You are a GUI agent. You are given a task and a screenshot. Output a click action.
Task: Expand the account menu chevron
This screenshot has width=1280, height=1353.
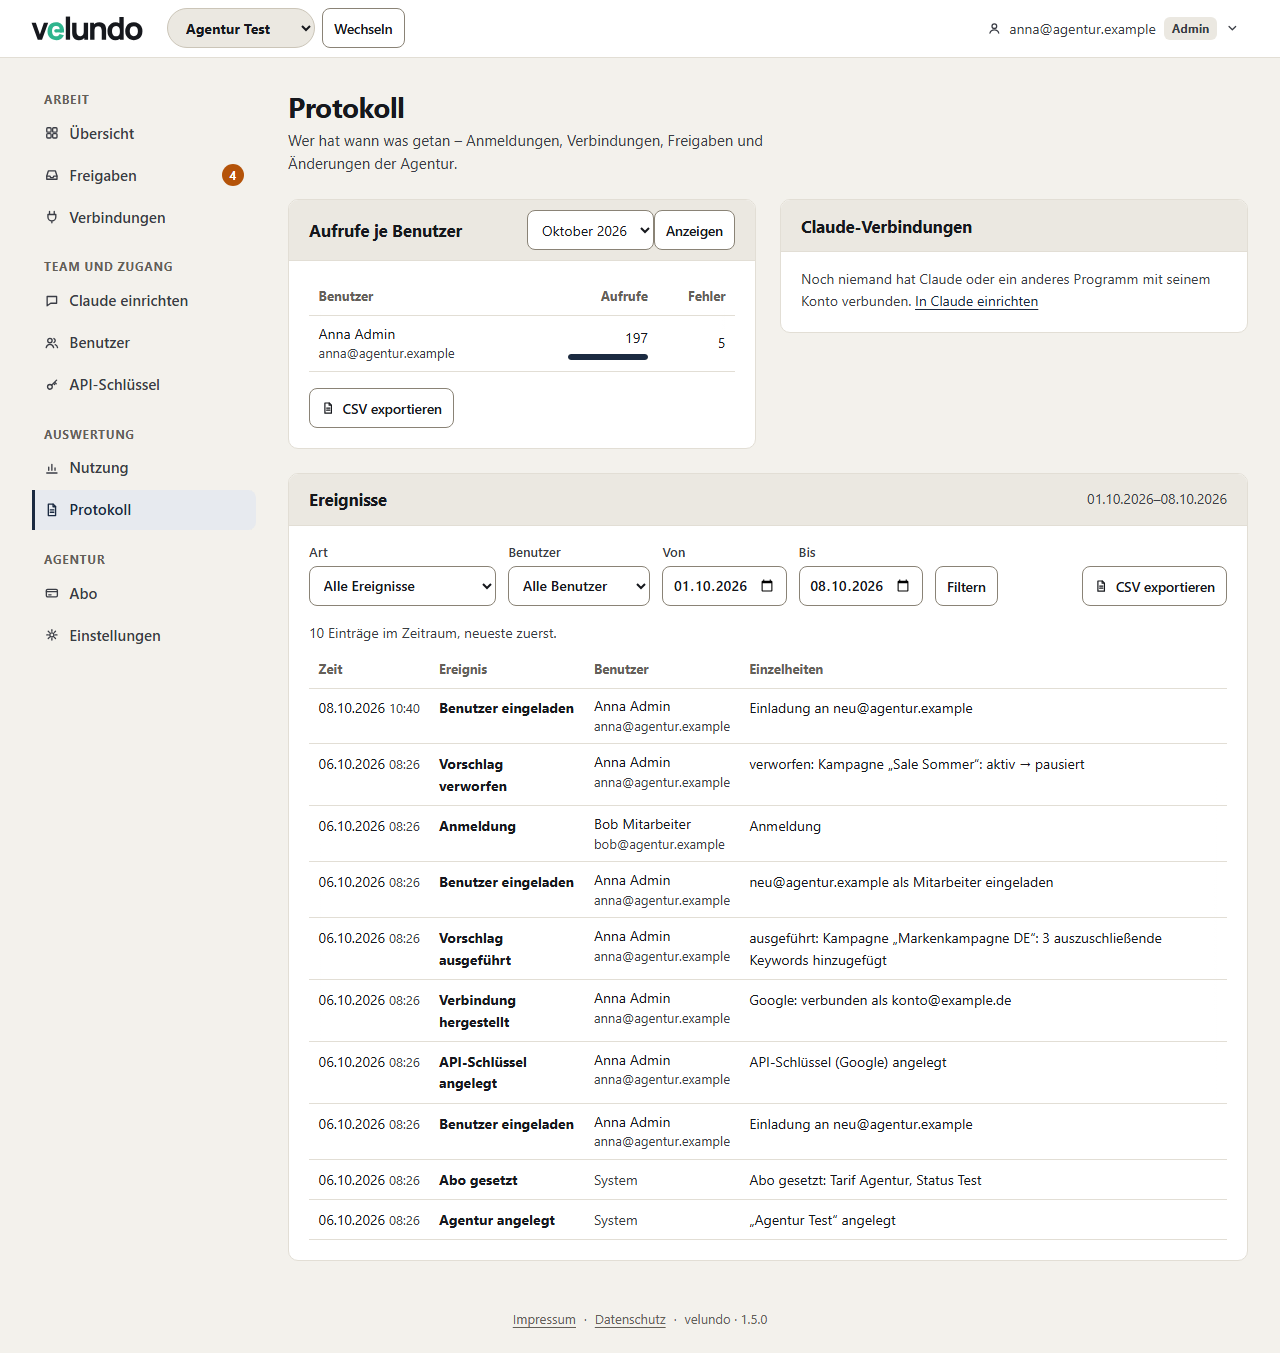coord(1233,28)
